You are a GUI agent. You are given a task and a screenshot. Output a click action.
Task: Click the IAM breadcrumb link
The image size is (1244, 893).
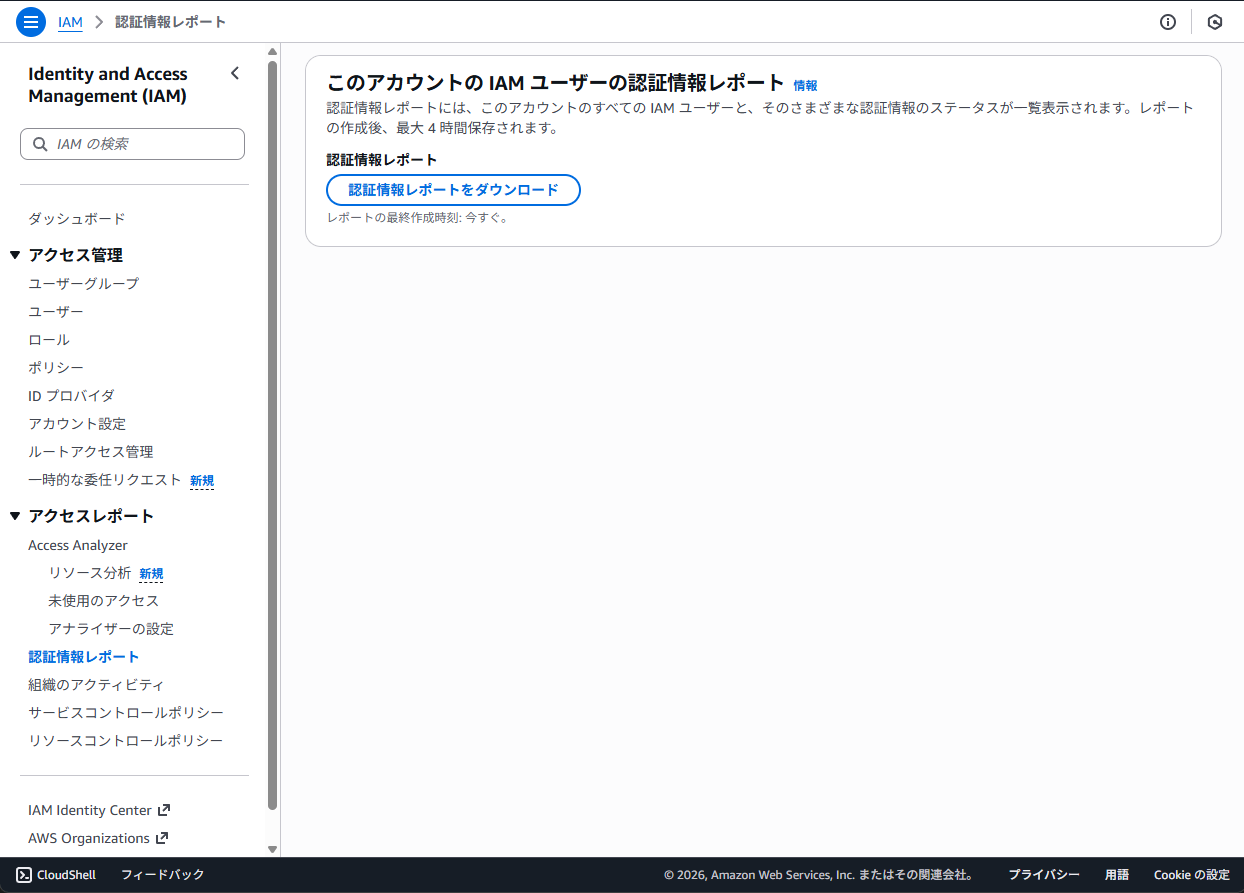[70, 22]
